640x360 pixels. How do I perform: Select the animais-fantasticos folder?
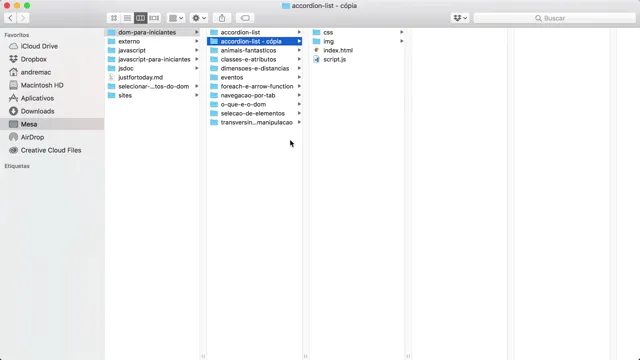(255, 50)
